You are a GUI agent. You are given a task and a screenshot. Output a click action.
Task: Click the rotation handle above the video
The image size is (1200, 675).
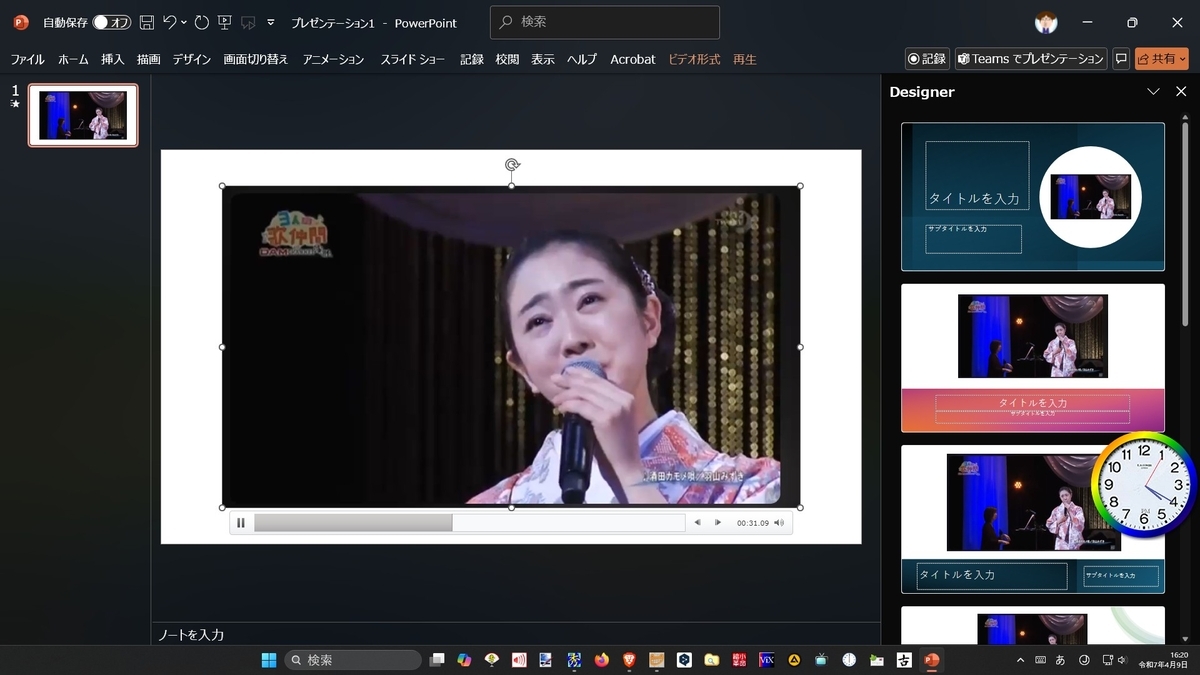[512, 164]
